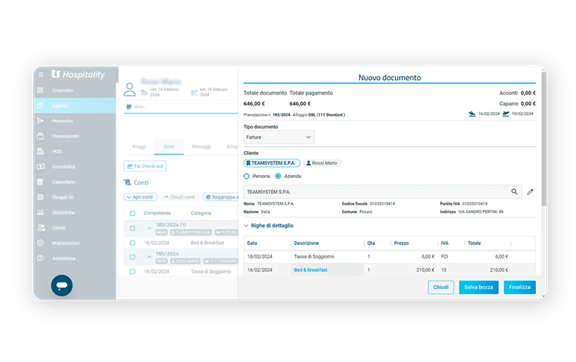Tick checkbox of Bed & Breakfast row
The width and height of the screenshot is (576, 362).
[x=132, y=243]
